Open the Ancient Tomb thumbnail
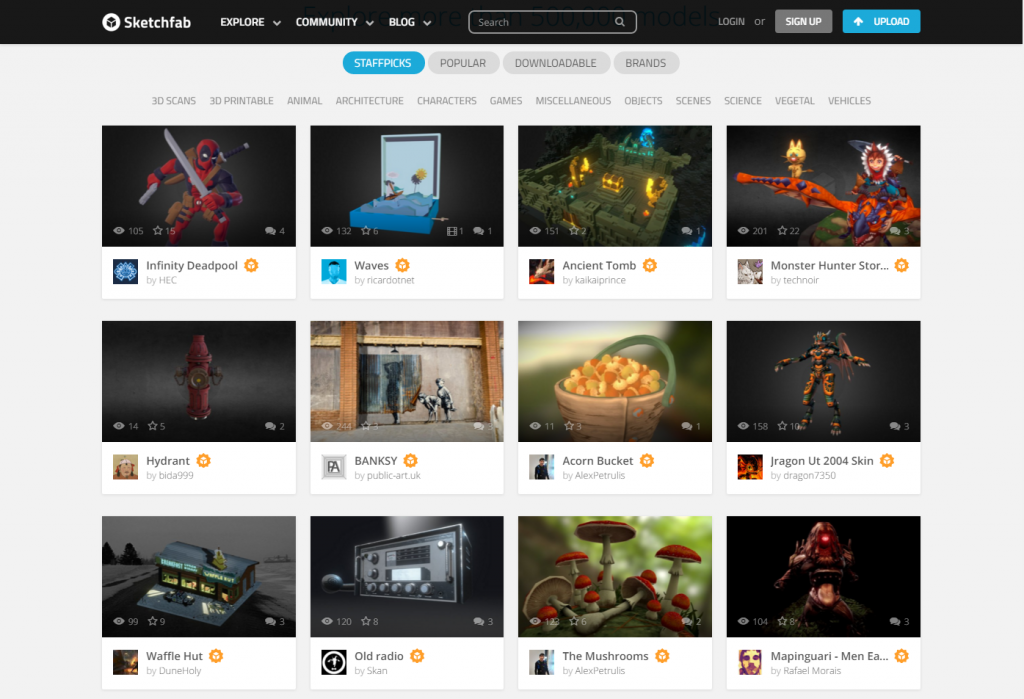 (615, 186)
